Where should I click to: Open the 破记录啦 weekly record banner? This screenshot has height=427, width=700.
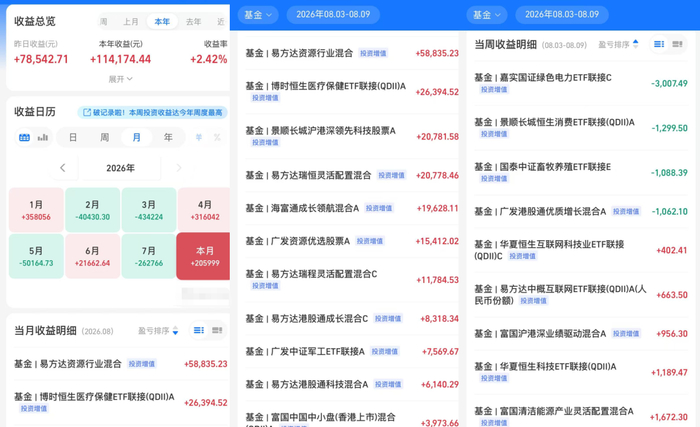point(153,113)
